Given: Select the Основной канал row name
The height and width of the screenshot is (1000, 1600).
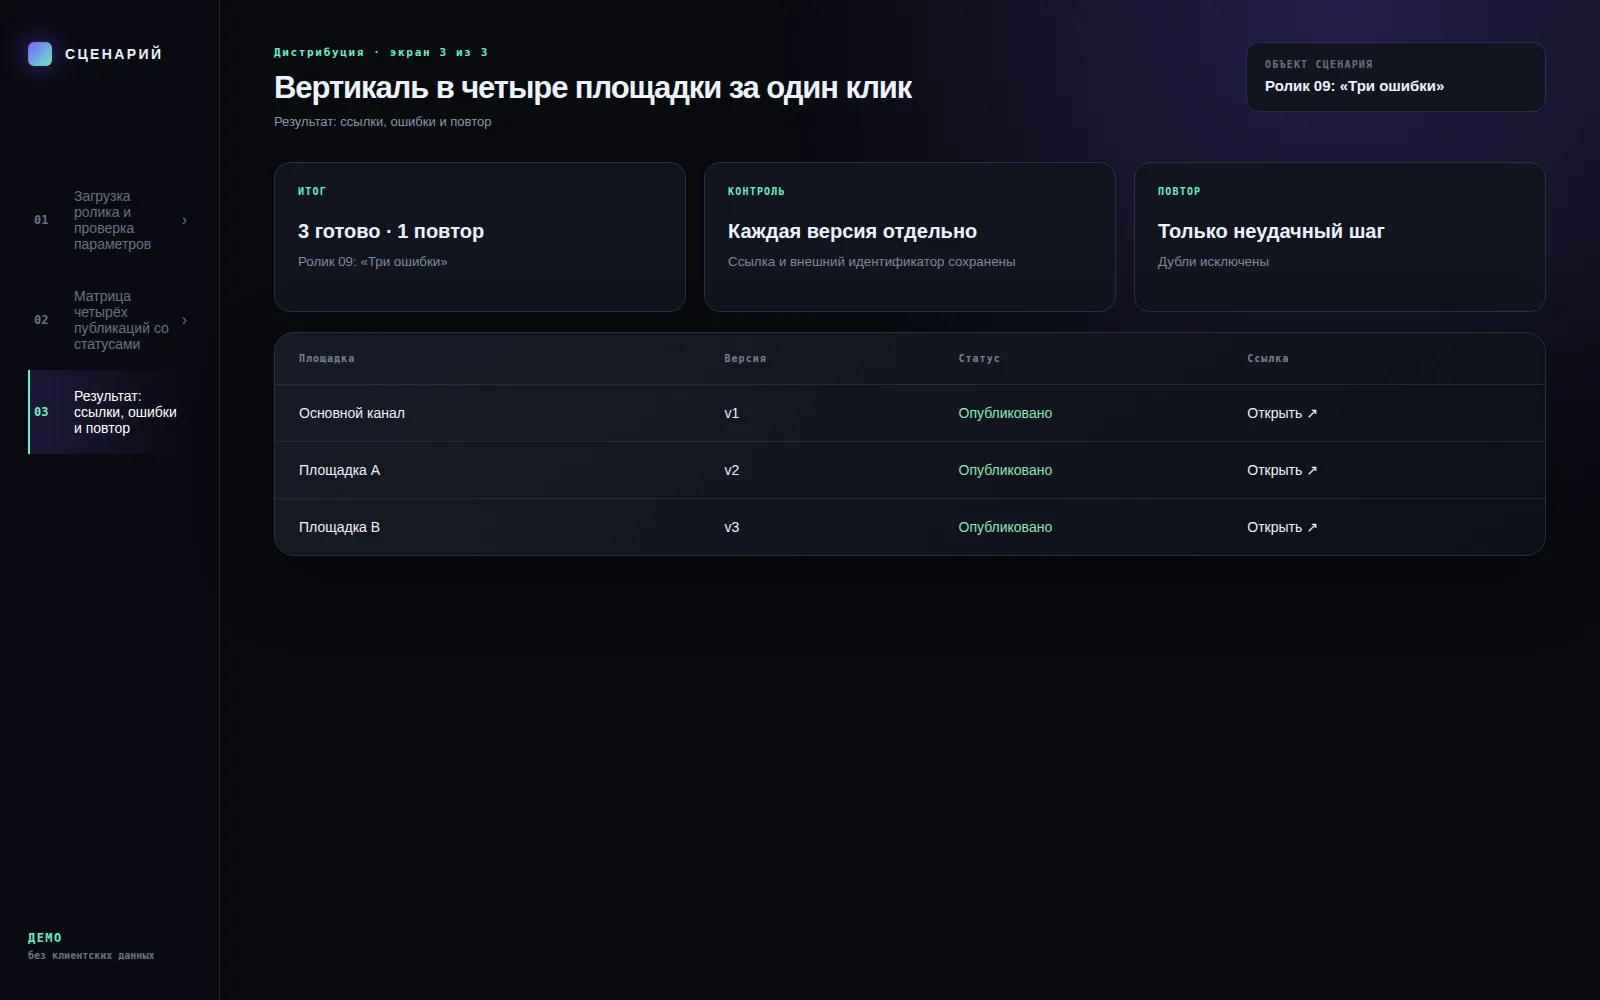Looking at the screenshot, I should point(352,413).
